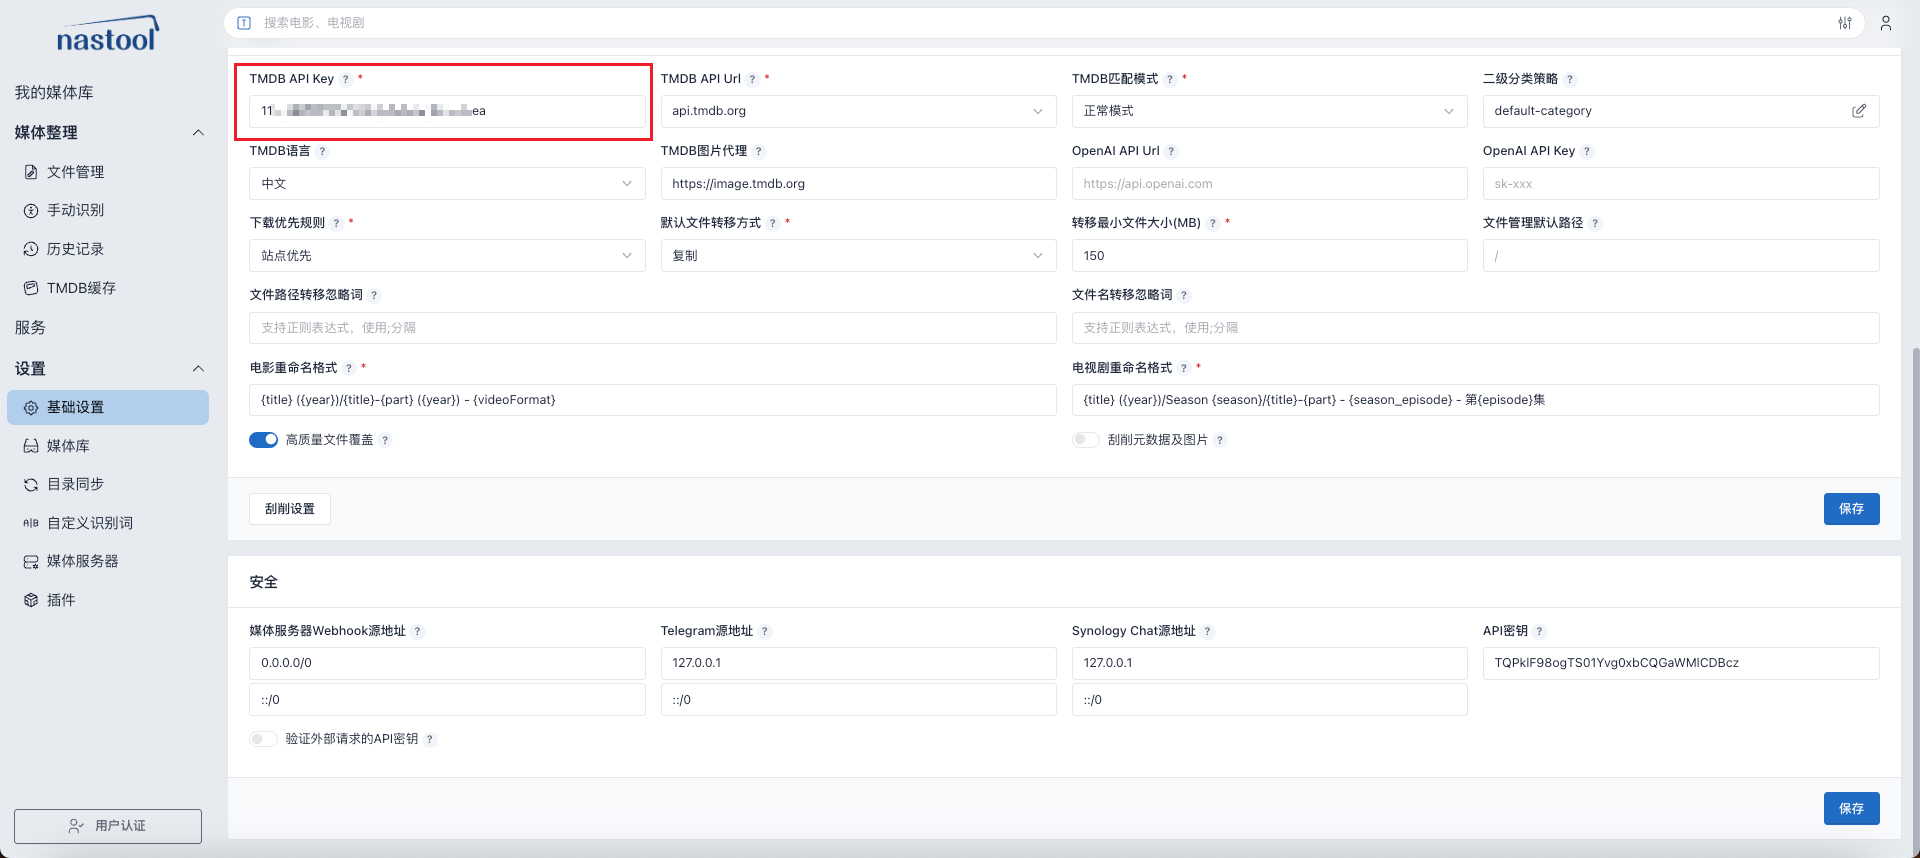
Task: Click help icon beside TMDB匹配模式
Action: (1170, 79)
